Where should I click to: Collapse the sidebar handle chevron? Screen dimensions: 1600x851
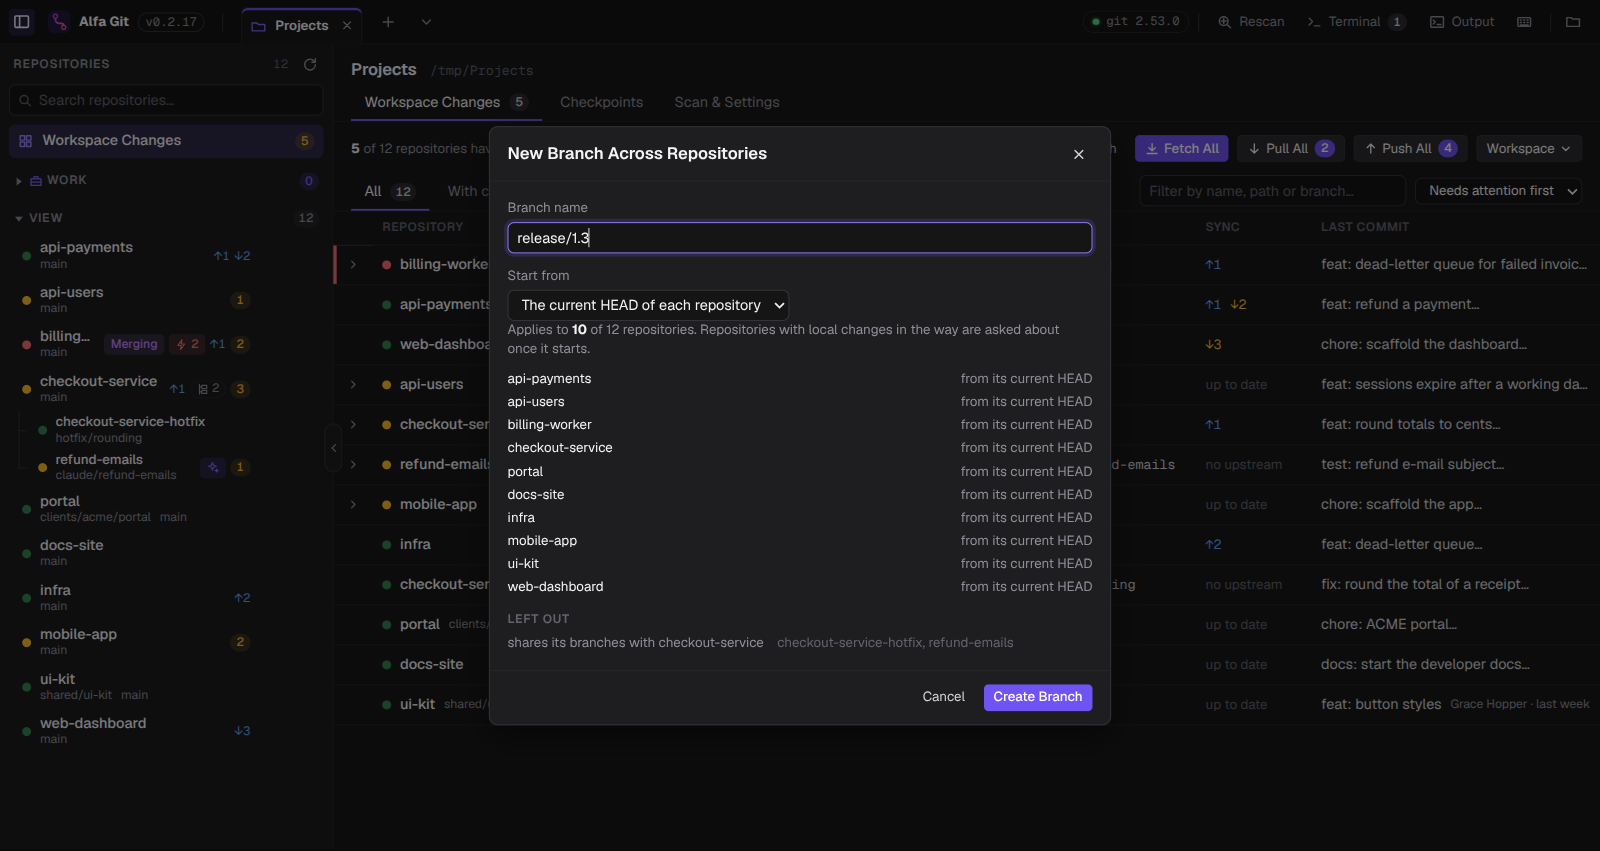(334, 448)
